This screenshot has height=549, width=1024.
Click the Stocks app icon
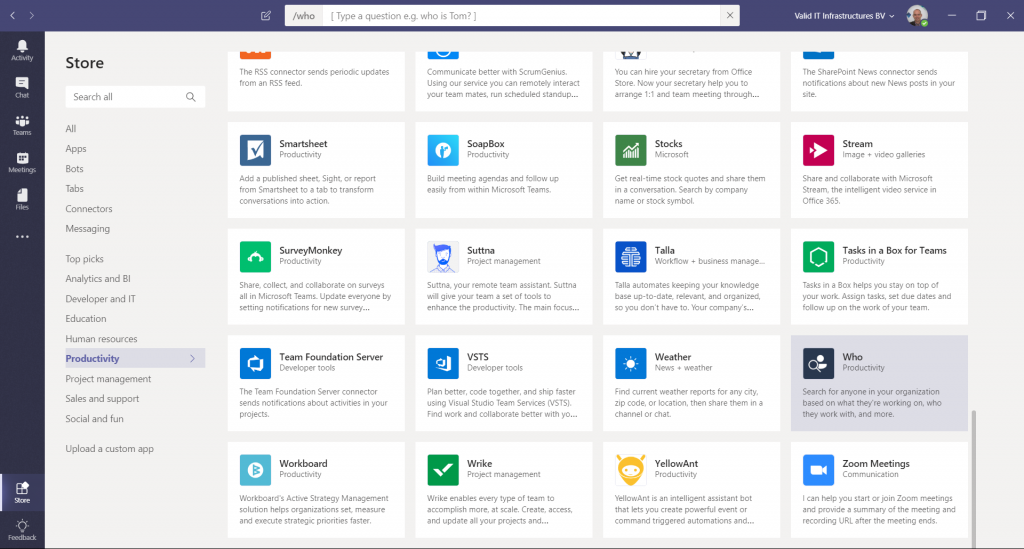pos(630,150)
